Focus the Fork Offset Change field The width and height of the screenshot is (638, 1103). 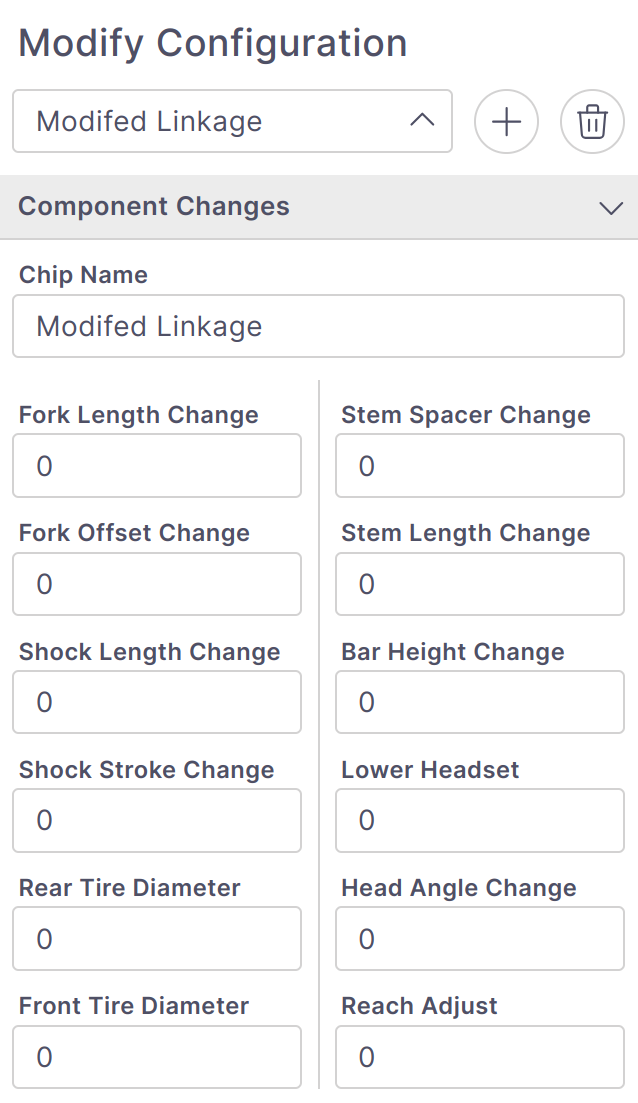point(157,584)
